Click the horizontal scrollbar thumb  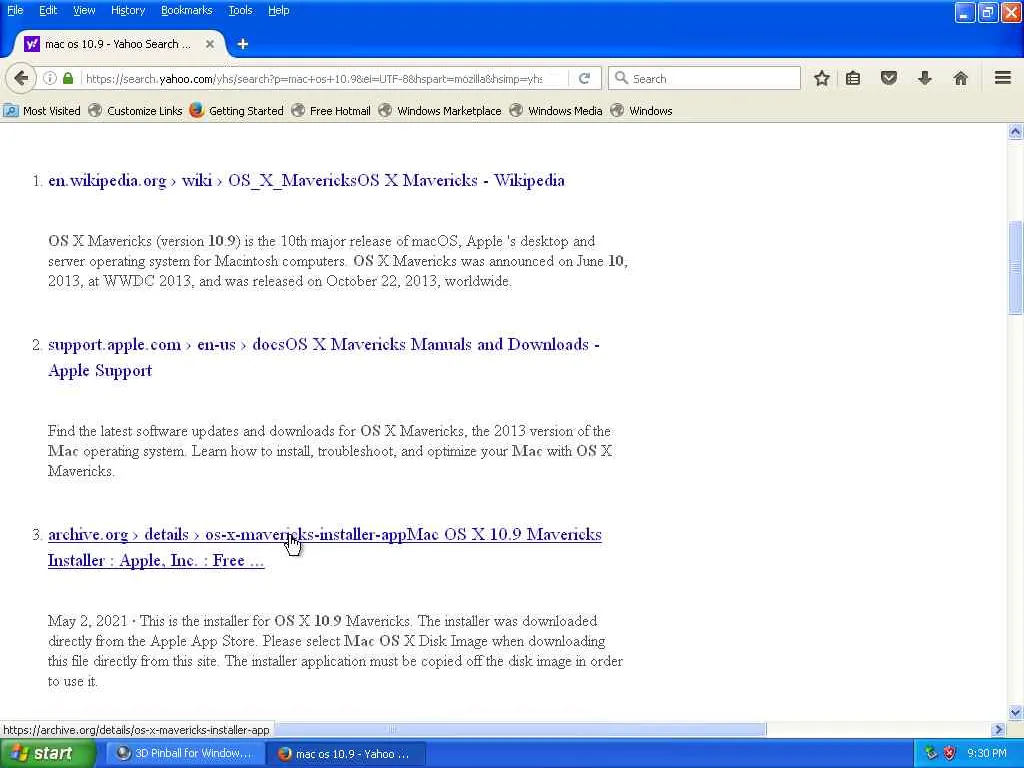[520, 729]
